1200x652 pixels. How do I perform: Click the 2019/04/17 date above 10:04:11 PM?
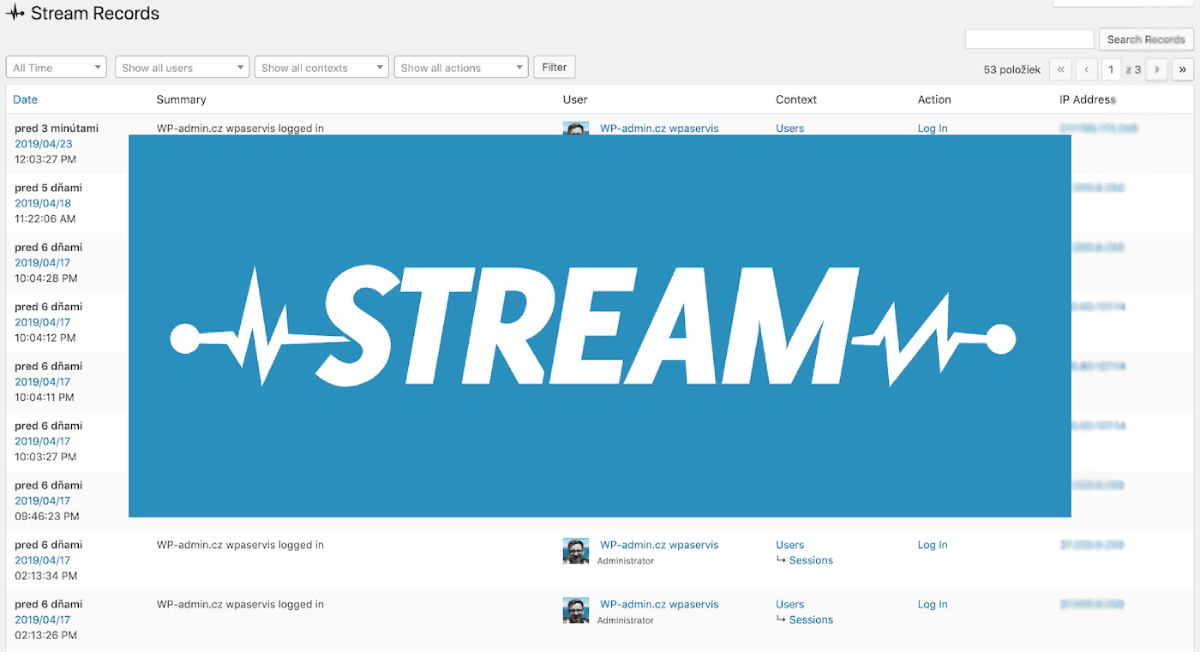coord(43,382)
